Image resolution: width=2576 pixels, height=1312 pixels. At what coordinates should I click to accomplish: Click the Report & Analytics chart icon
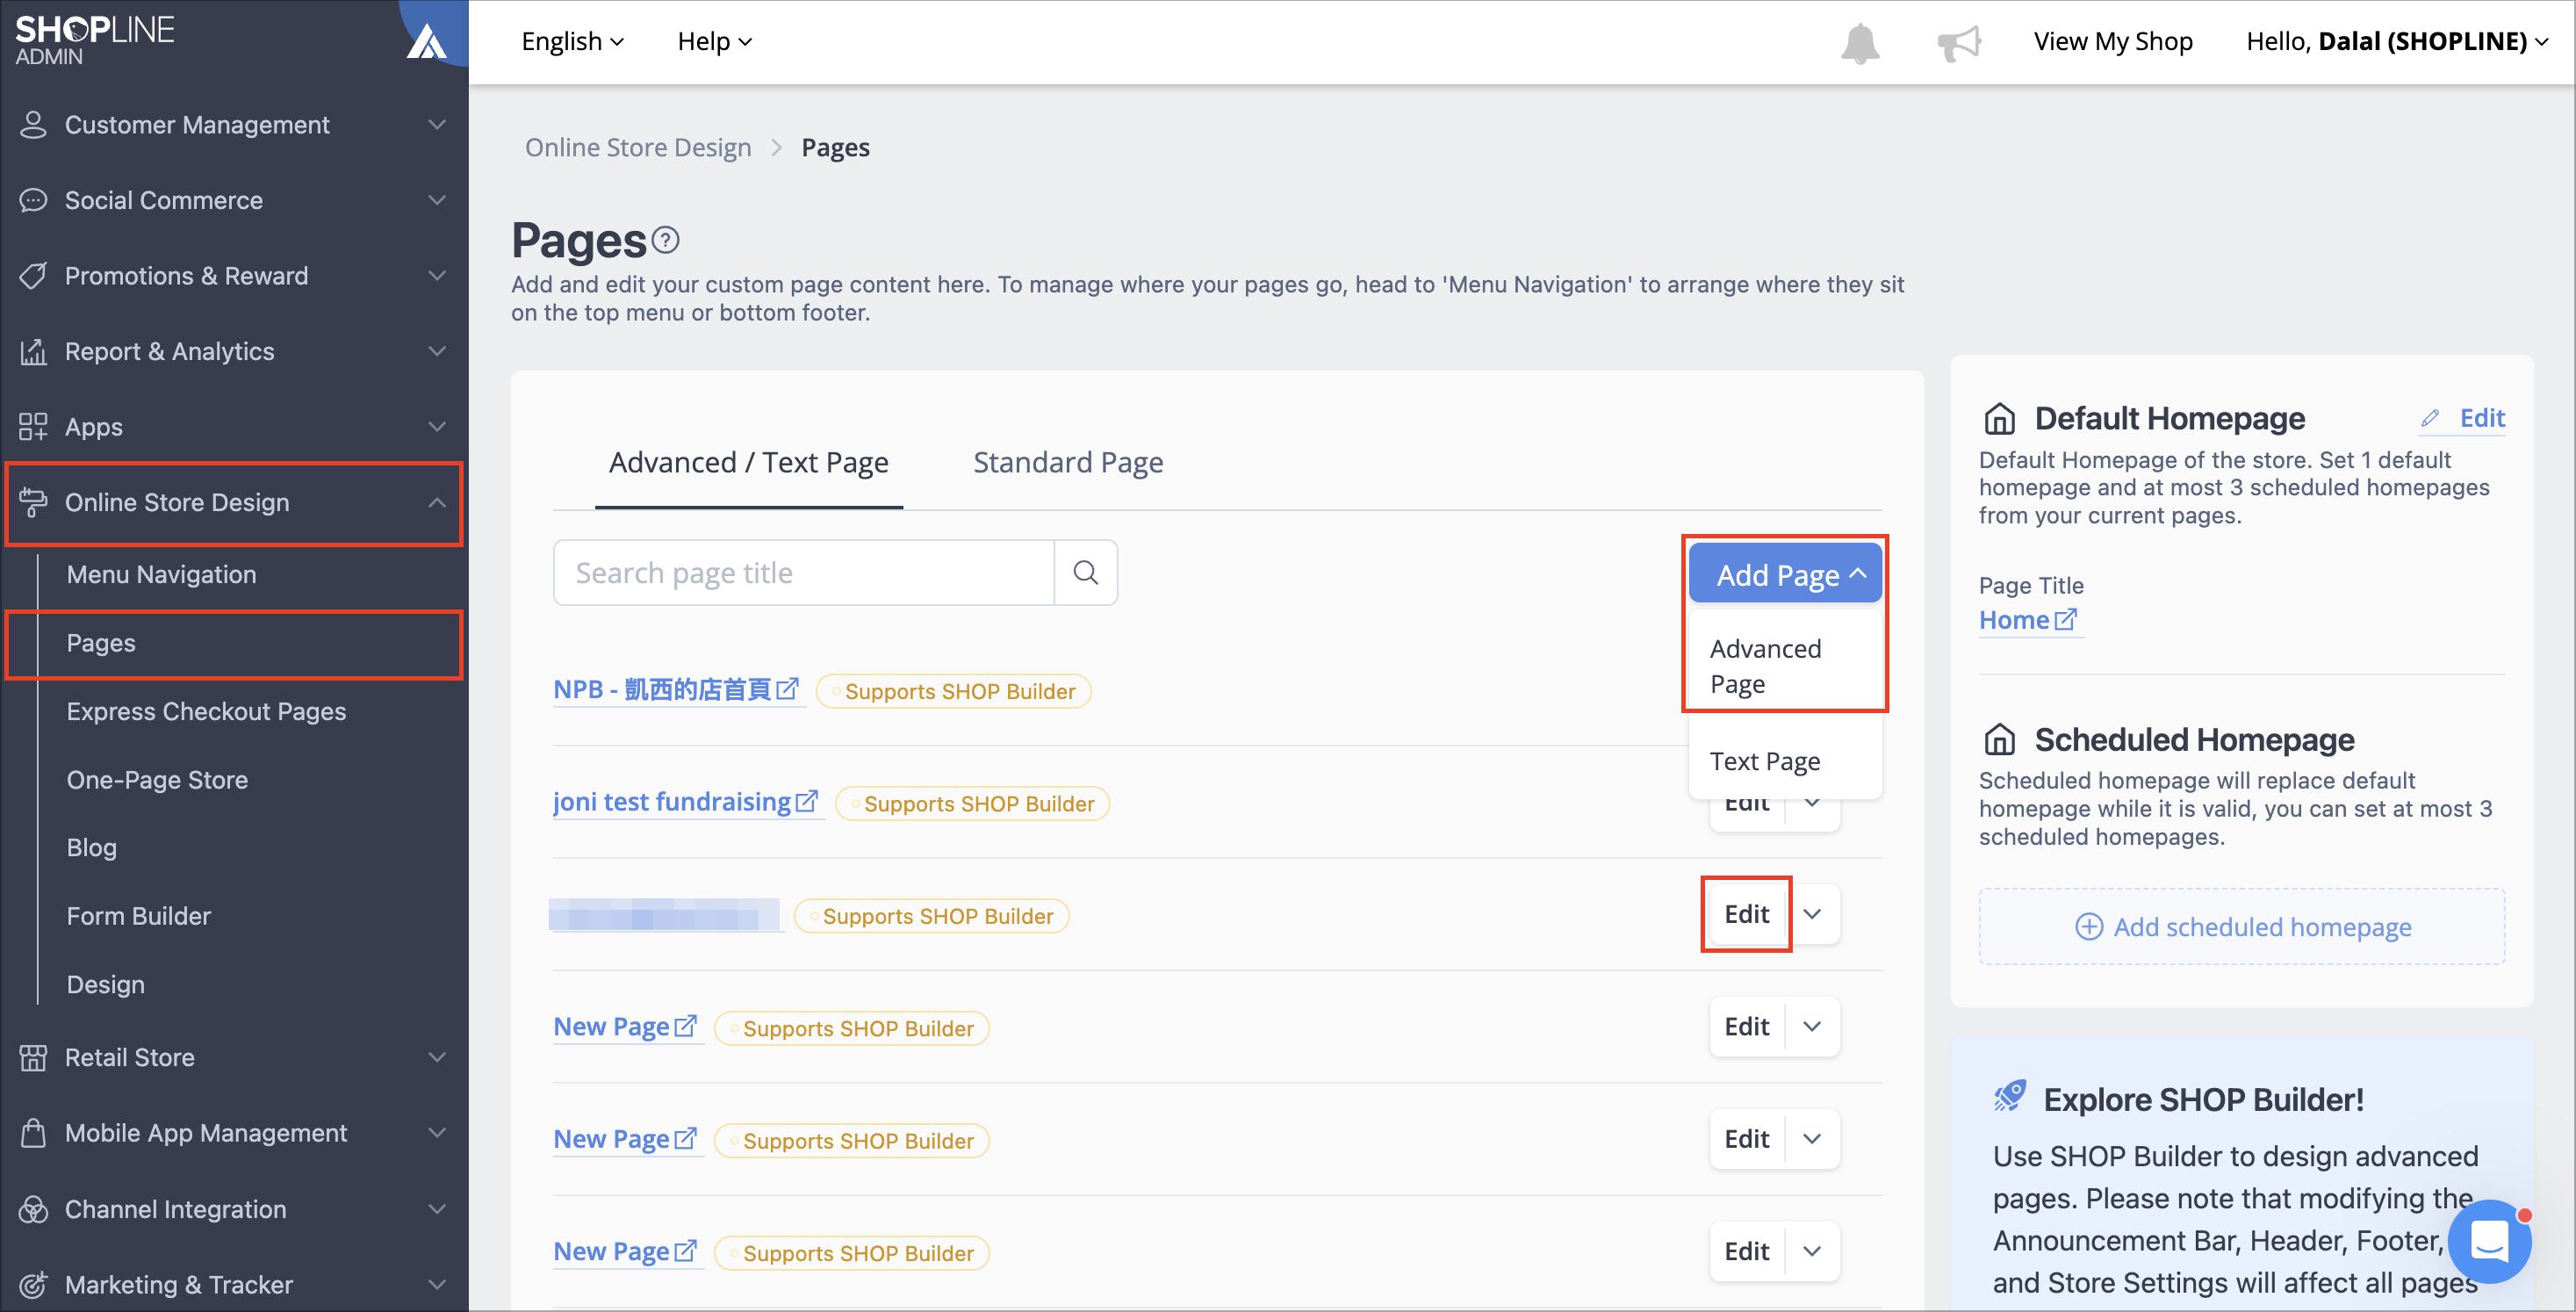33,351
